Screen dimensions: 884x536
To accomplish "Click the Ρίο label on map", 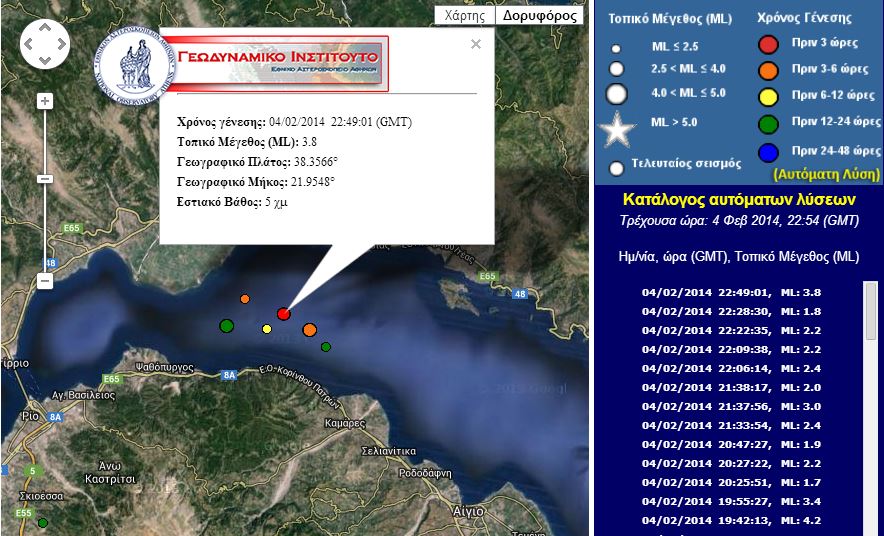I will tap(30, 416).
